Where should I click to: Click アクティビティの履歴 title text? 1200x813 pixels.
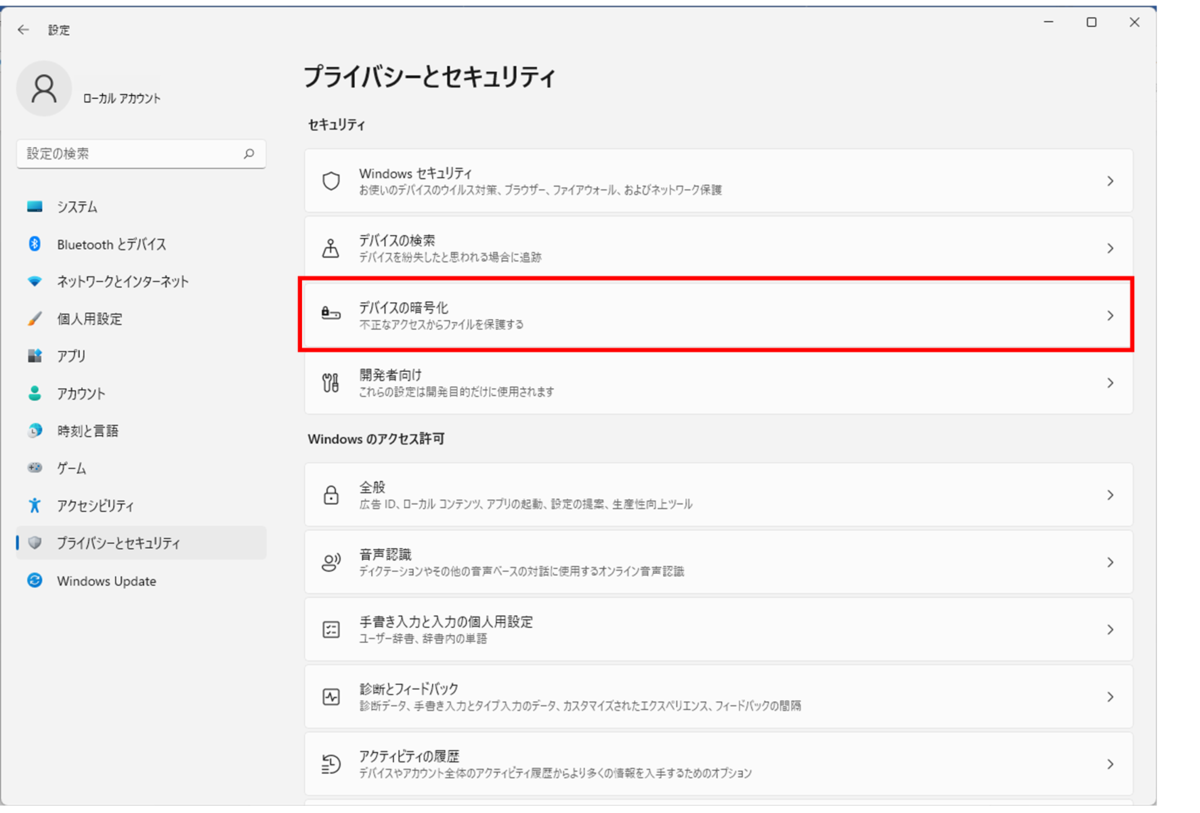point(409,756)
